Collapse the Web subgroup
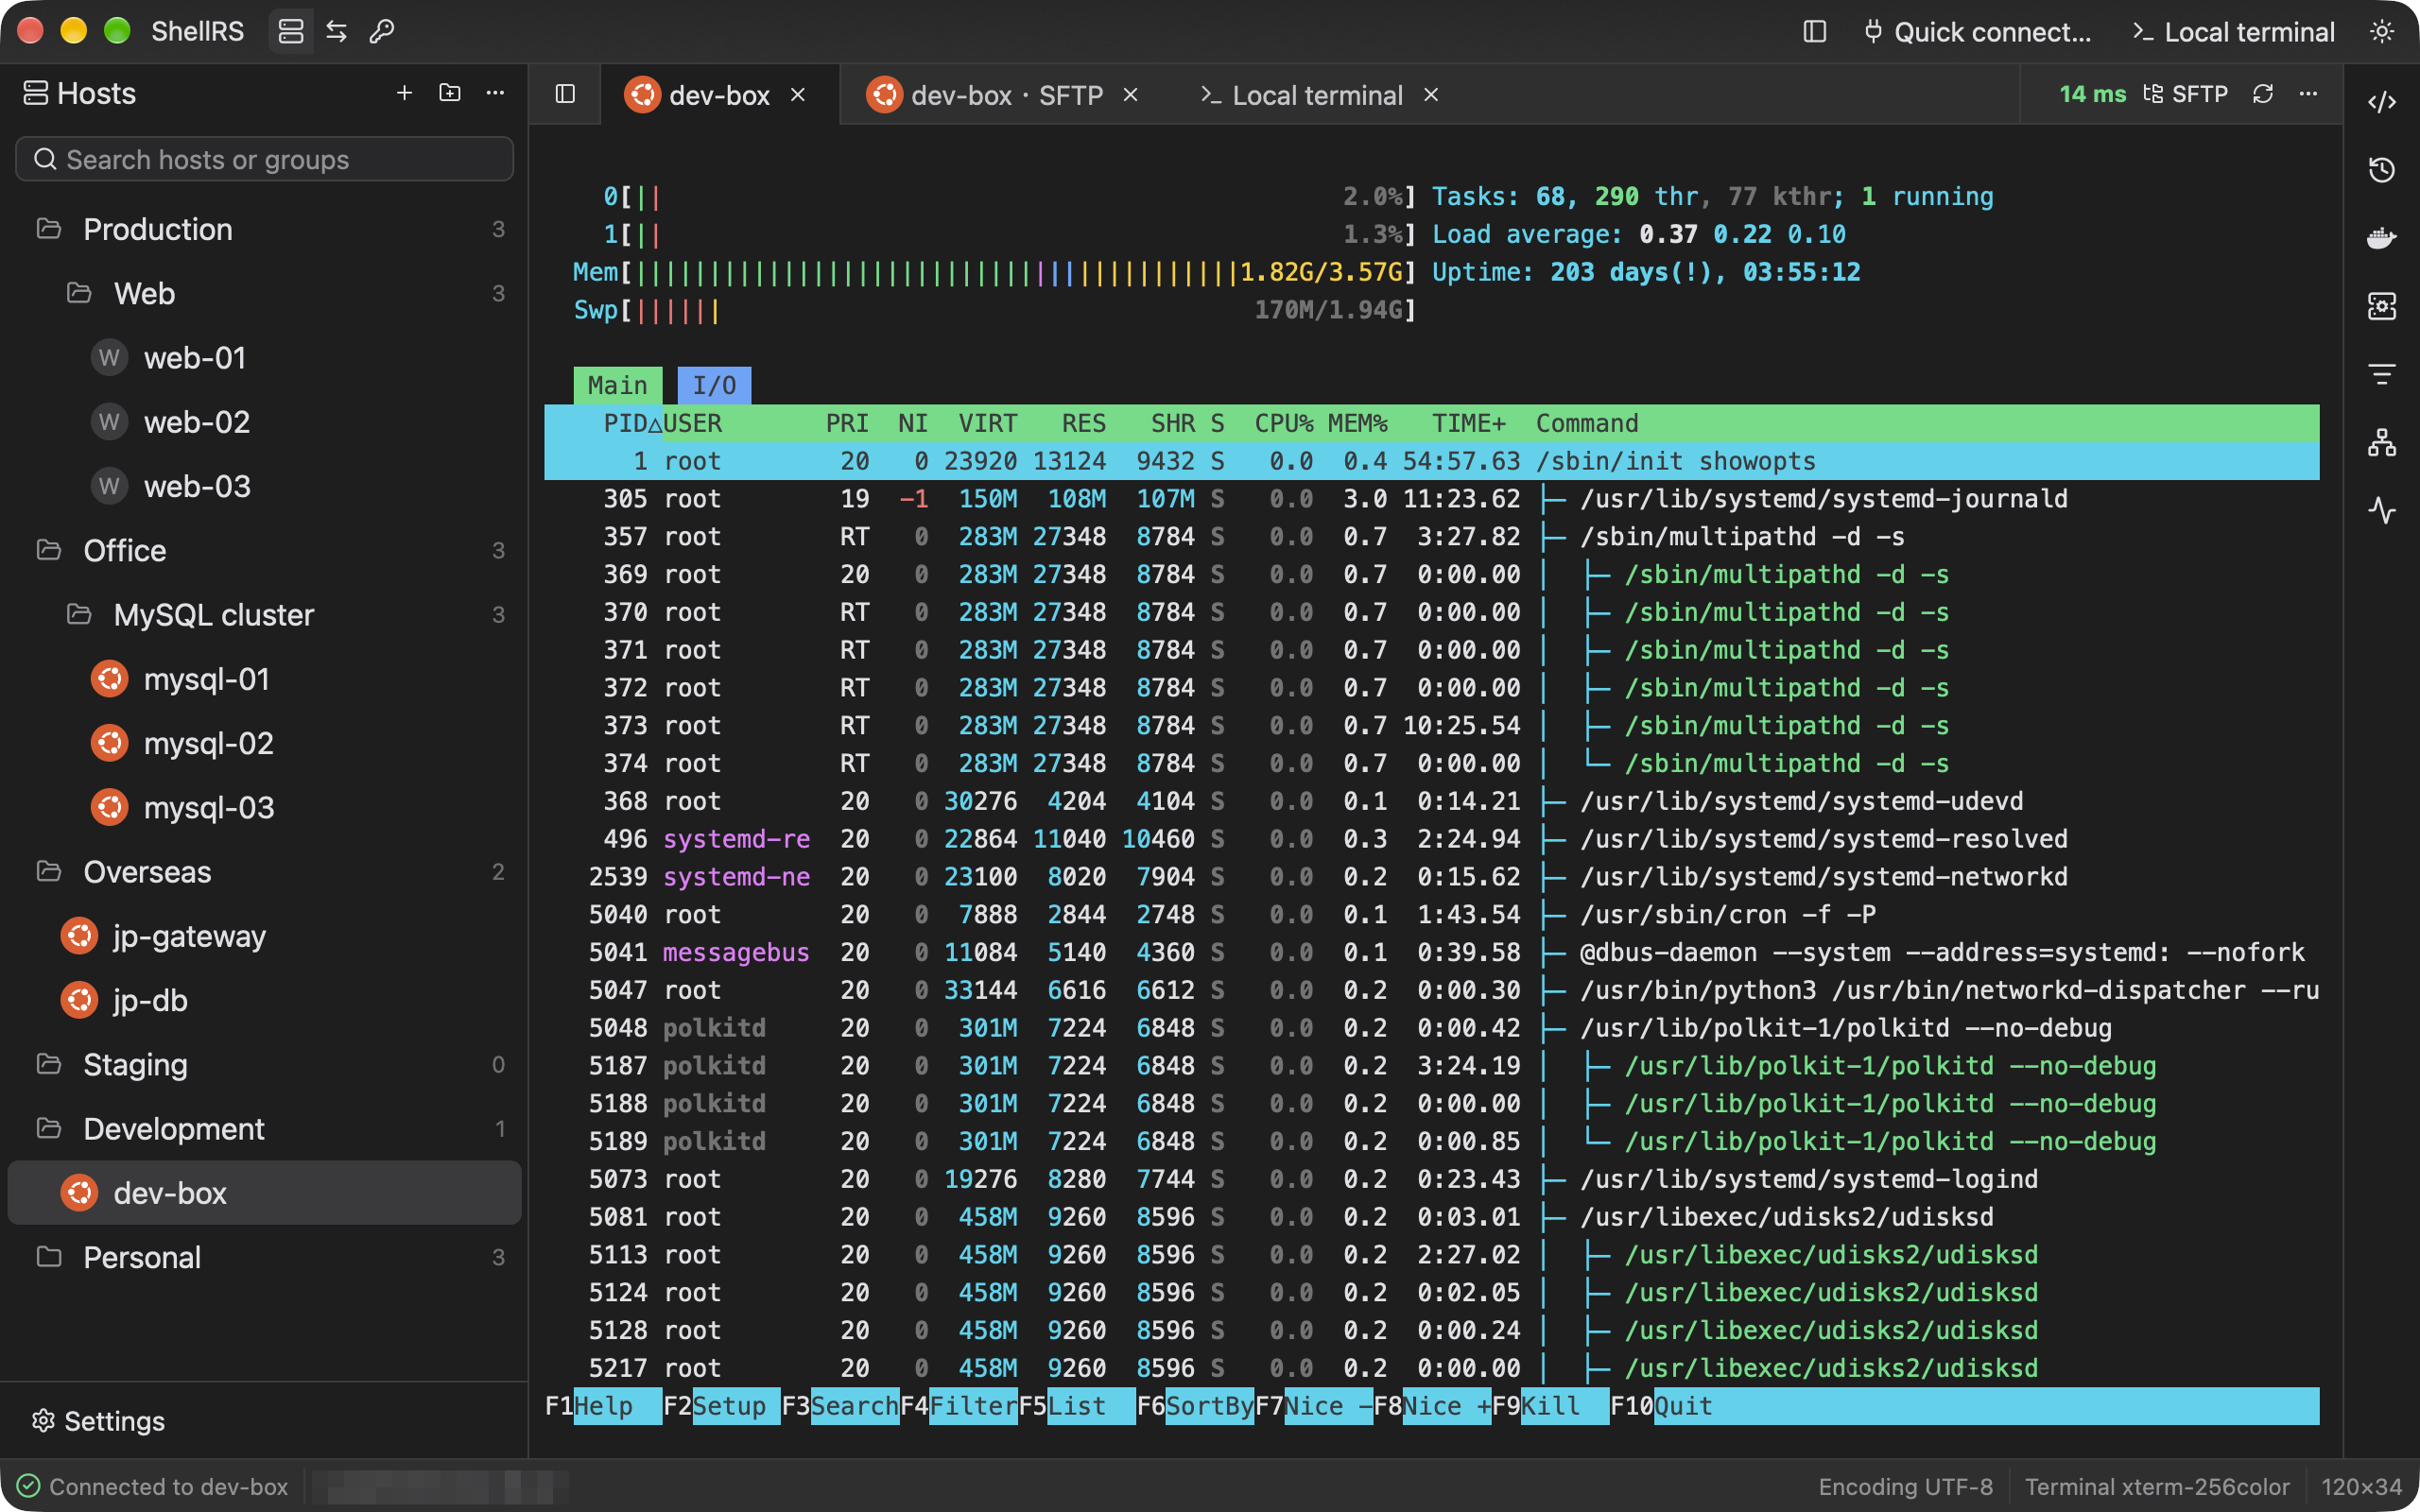The height and width of the screenshot is (1512, 2420). pos(265,293)
